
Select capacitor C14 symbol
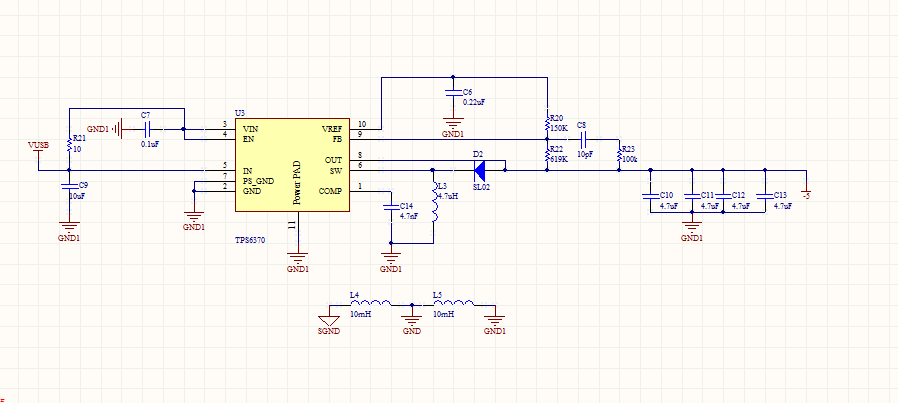pyautogui.click(x=391, y=207)
